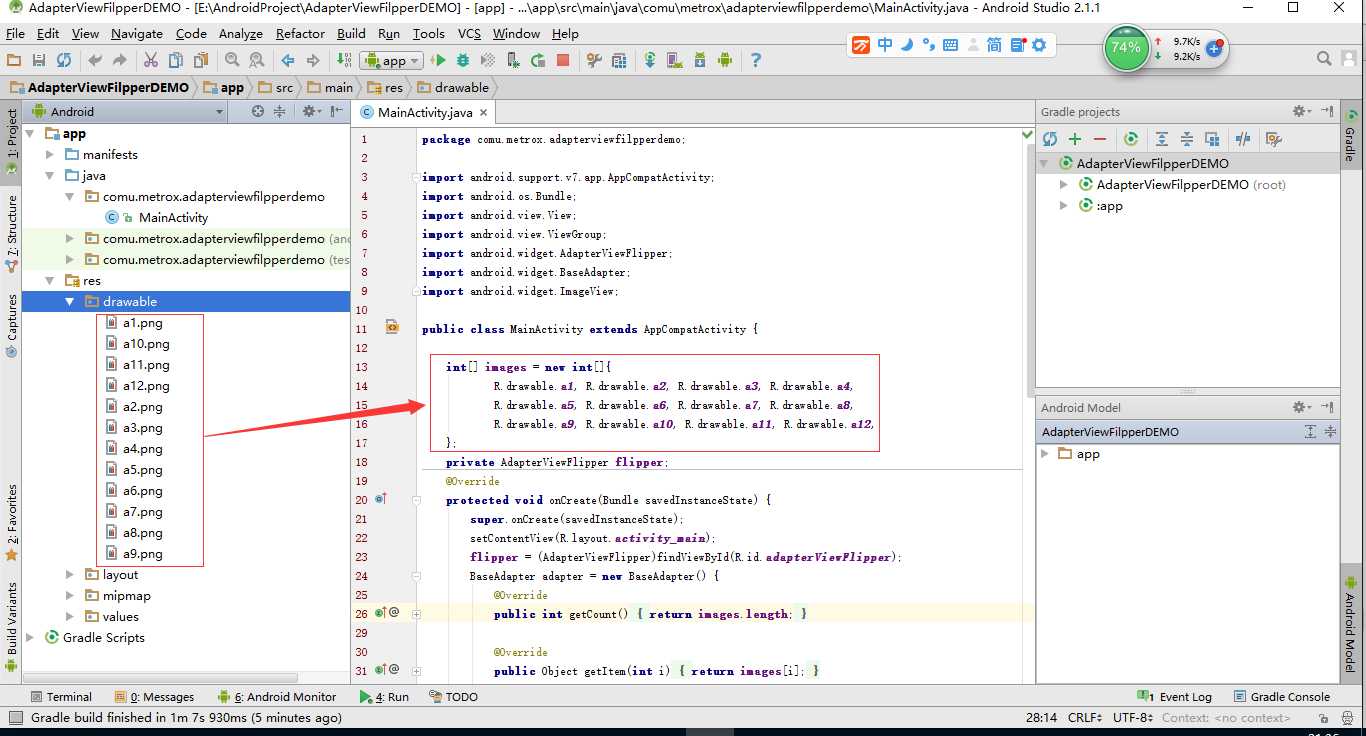Hide the Project panel with arrow icon
Viewport: 1366px width, 736px height.
pos(336,111)
